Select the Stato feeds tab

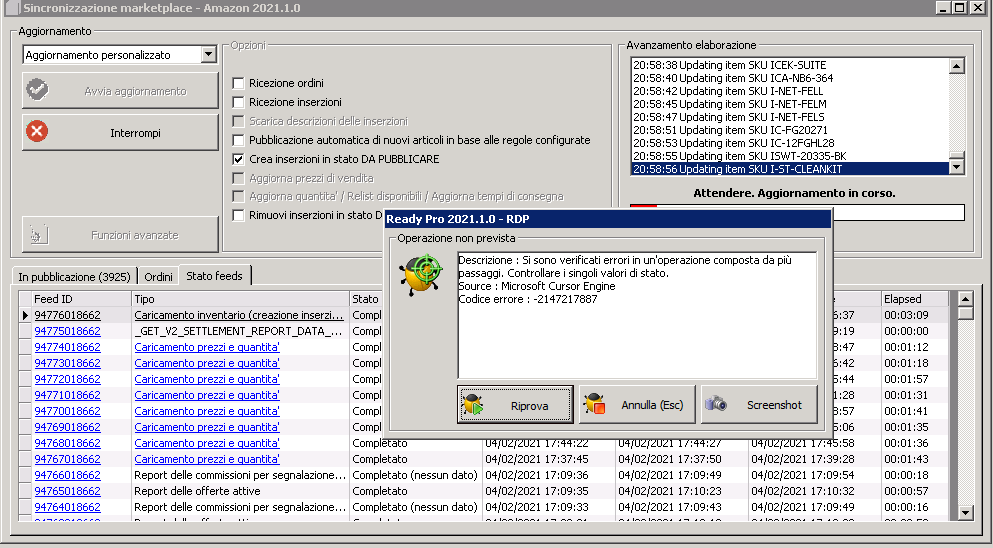tap(215, 276)
